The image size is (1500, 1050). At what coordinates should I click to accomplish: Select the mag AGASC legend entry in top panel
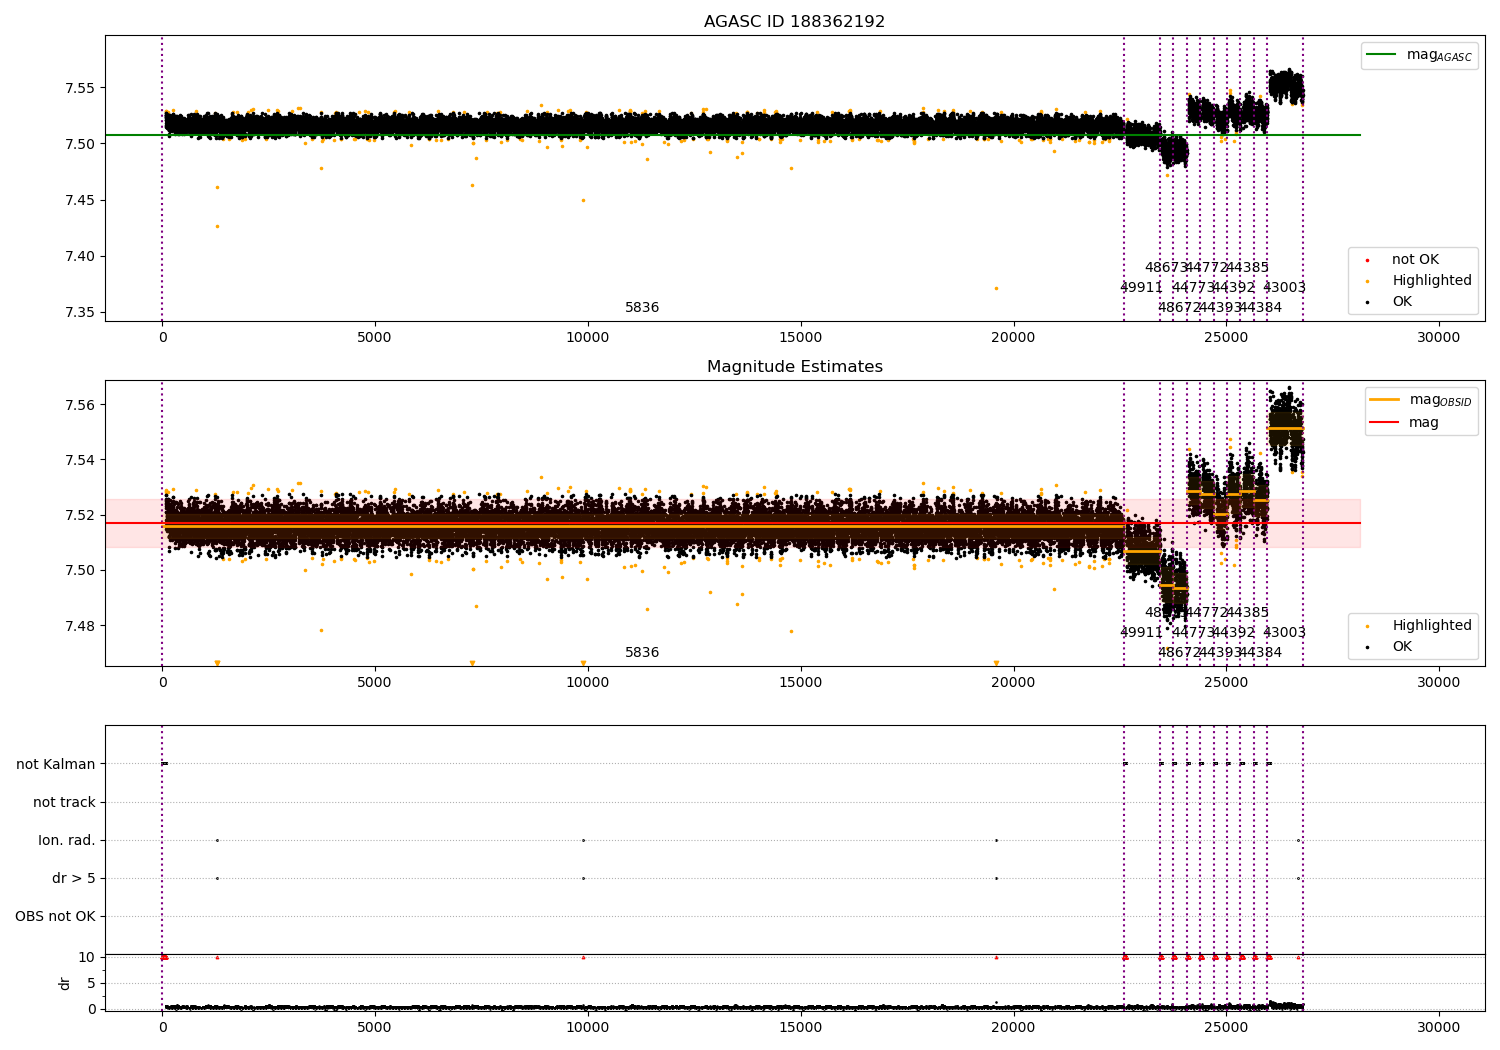tap(1419, 55)
